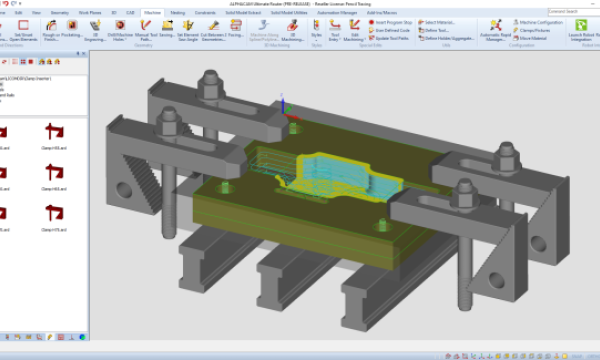Open the Constraints tab
The image size is (600, 360).
click(205, 13)
